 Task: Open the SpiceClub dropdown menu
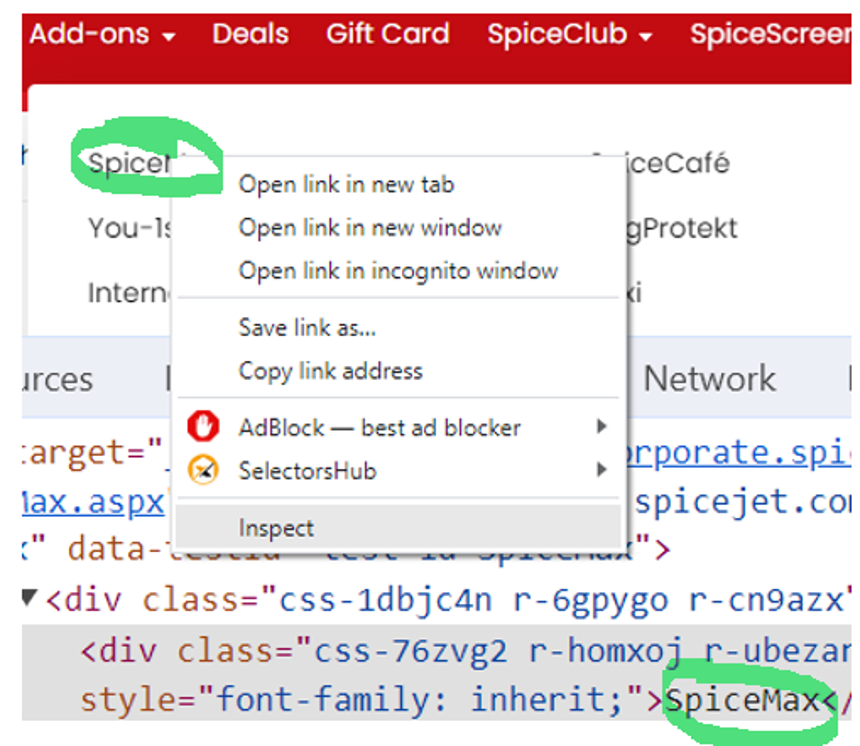(569, 34)
